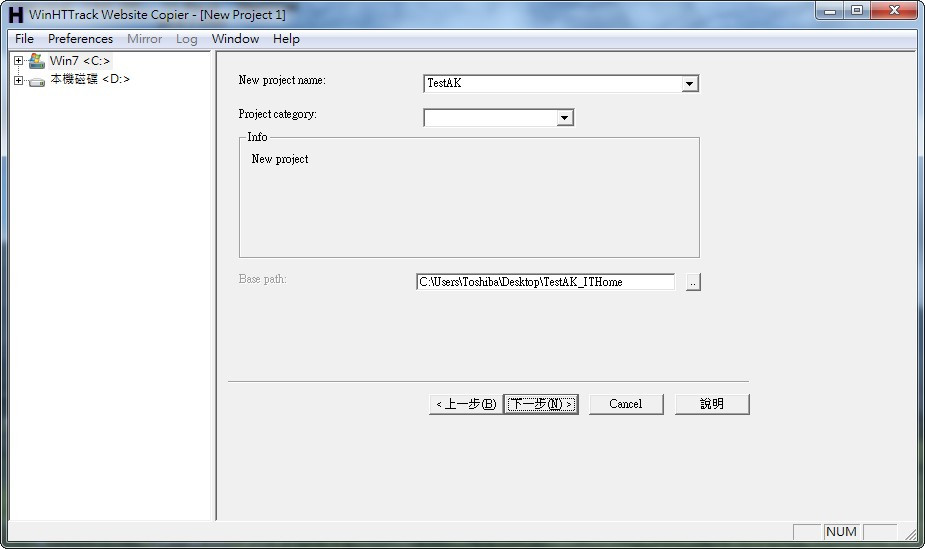Open the File menu
This screenshot has height=549, width=925.
(24, 39)
